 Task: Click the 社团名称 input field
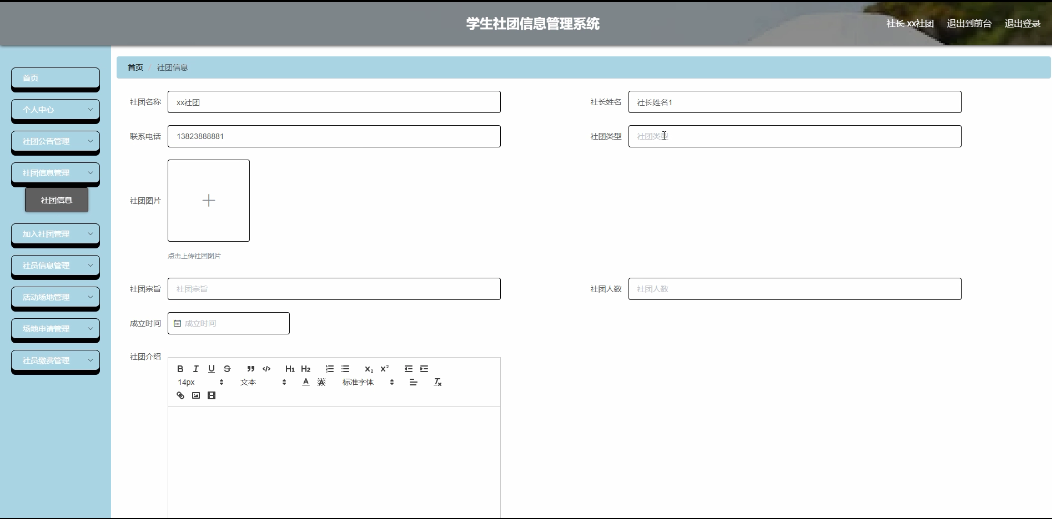pos(334,103)
